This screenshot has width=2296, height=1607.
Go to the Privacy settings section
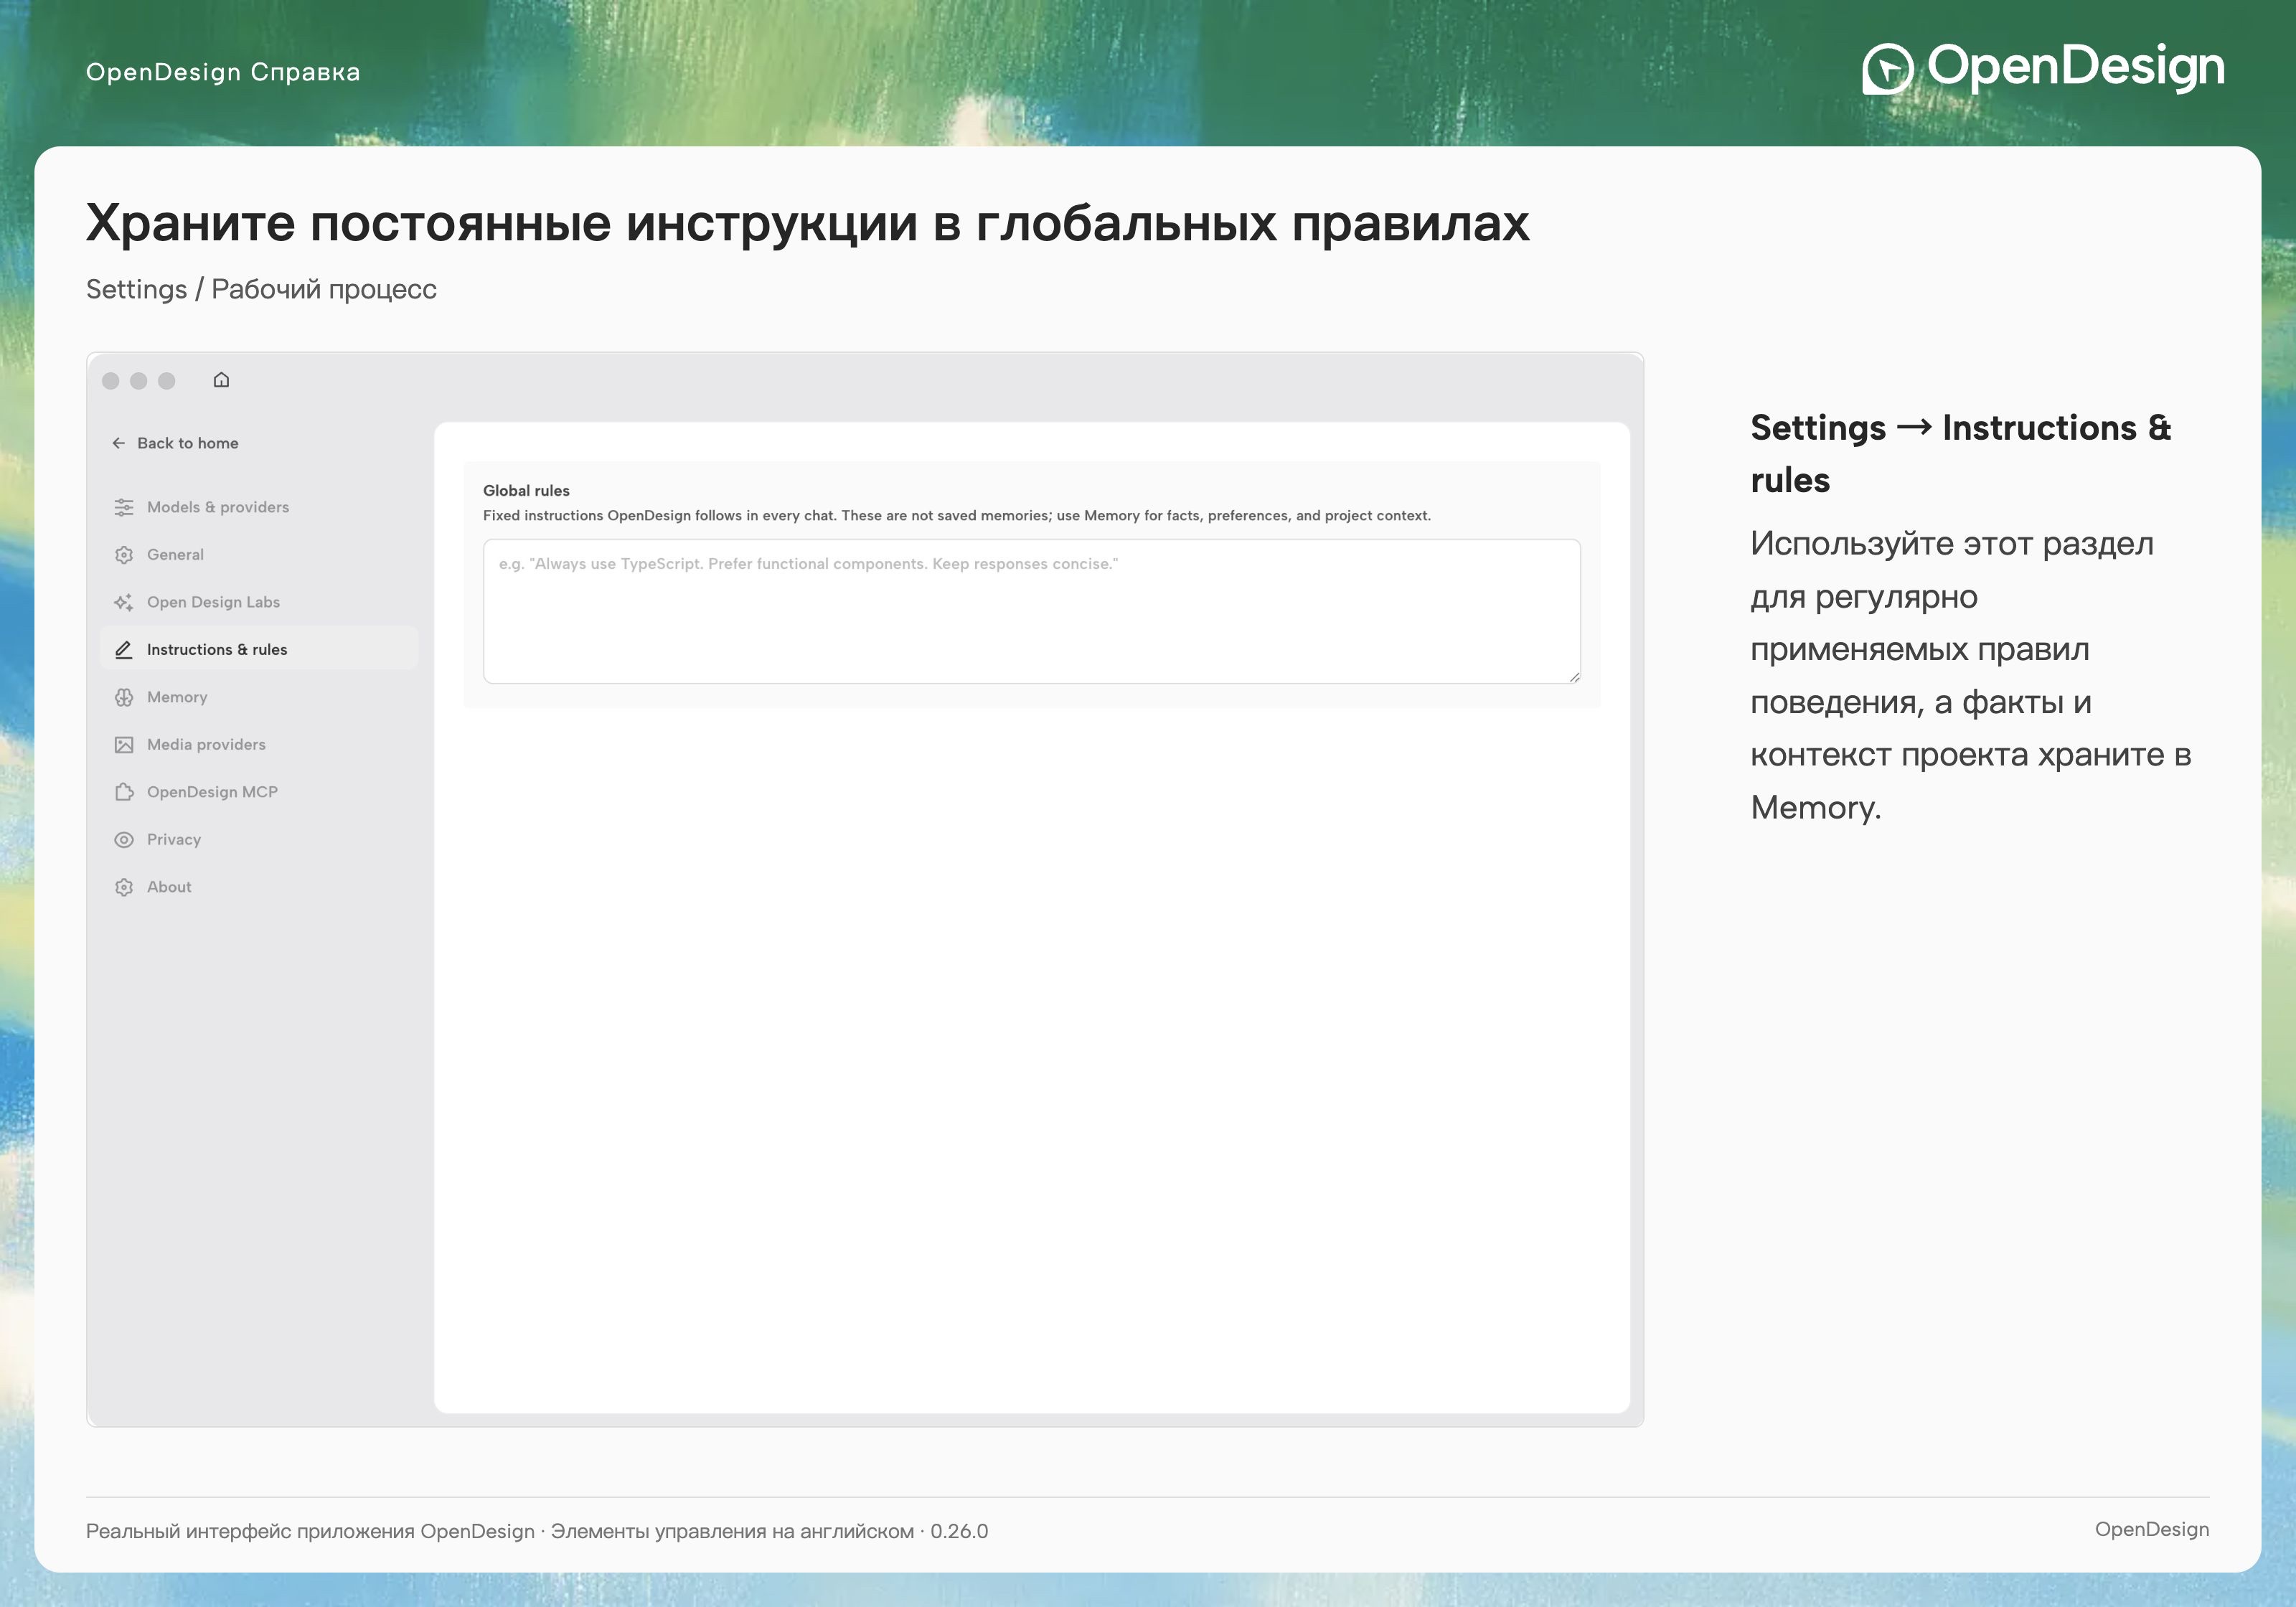point(259,840)
